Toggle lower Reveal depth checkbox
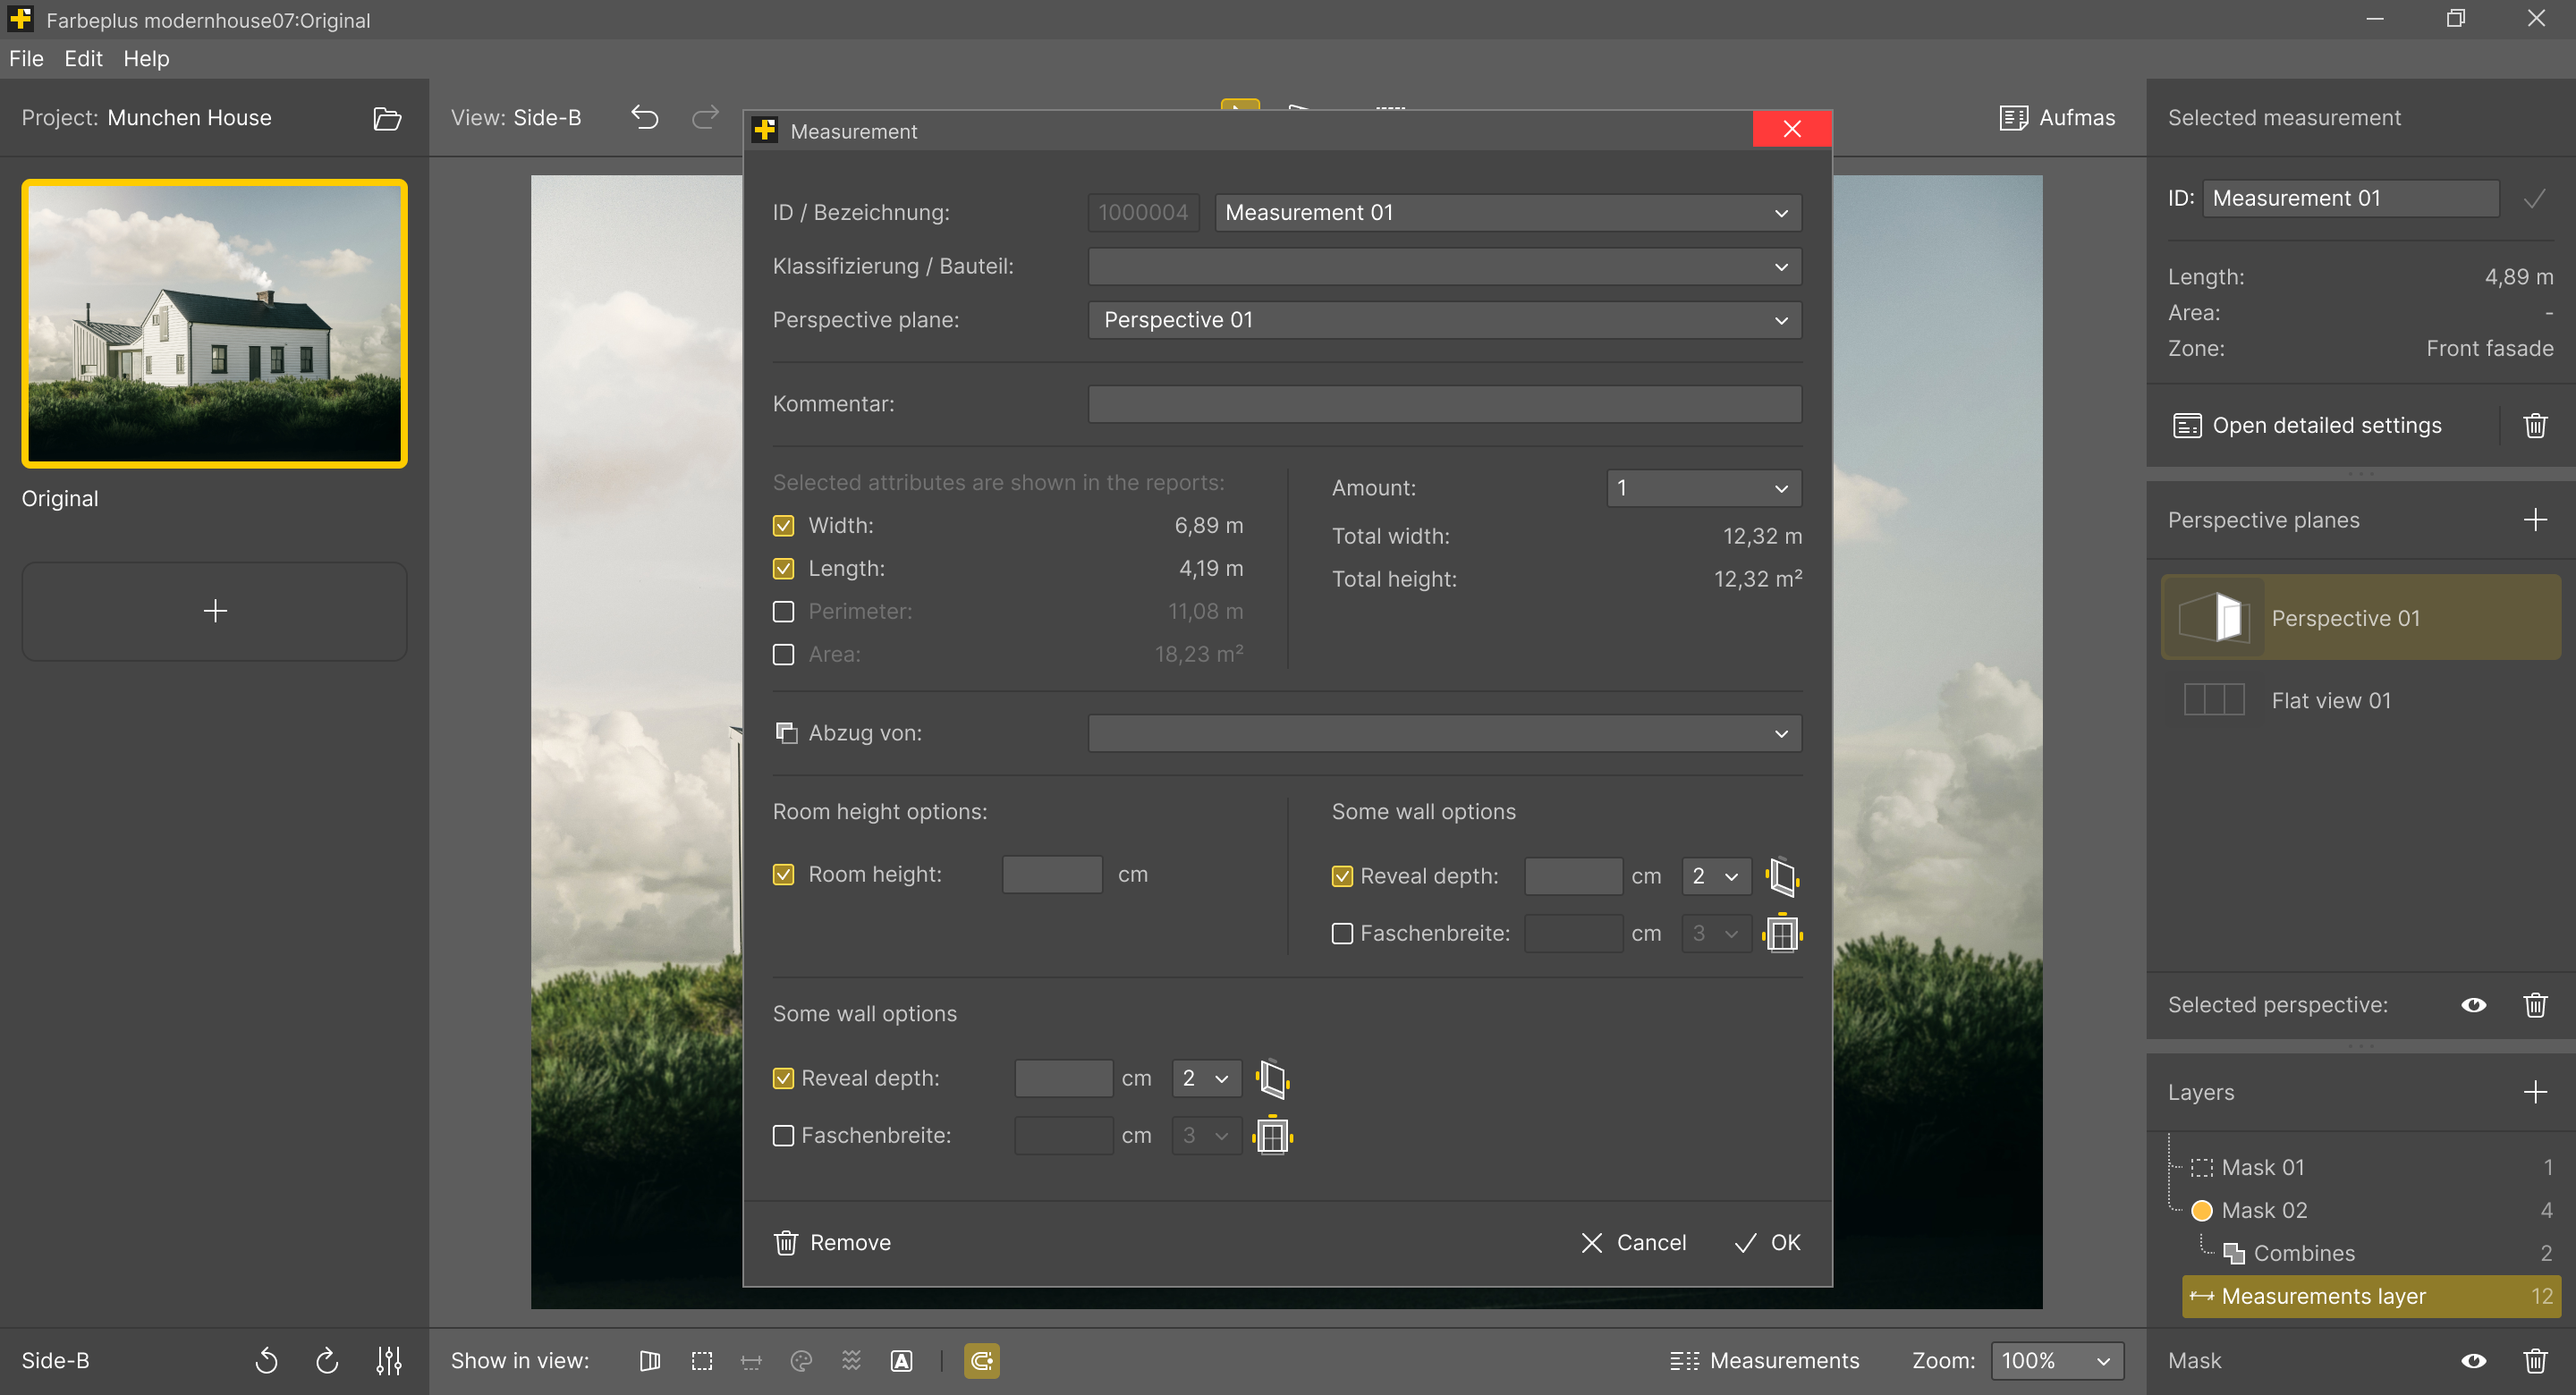2576x1395 pixels. pos(783,1079)
